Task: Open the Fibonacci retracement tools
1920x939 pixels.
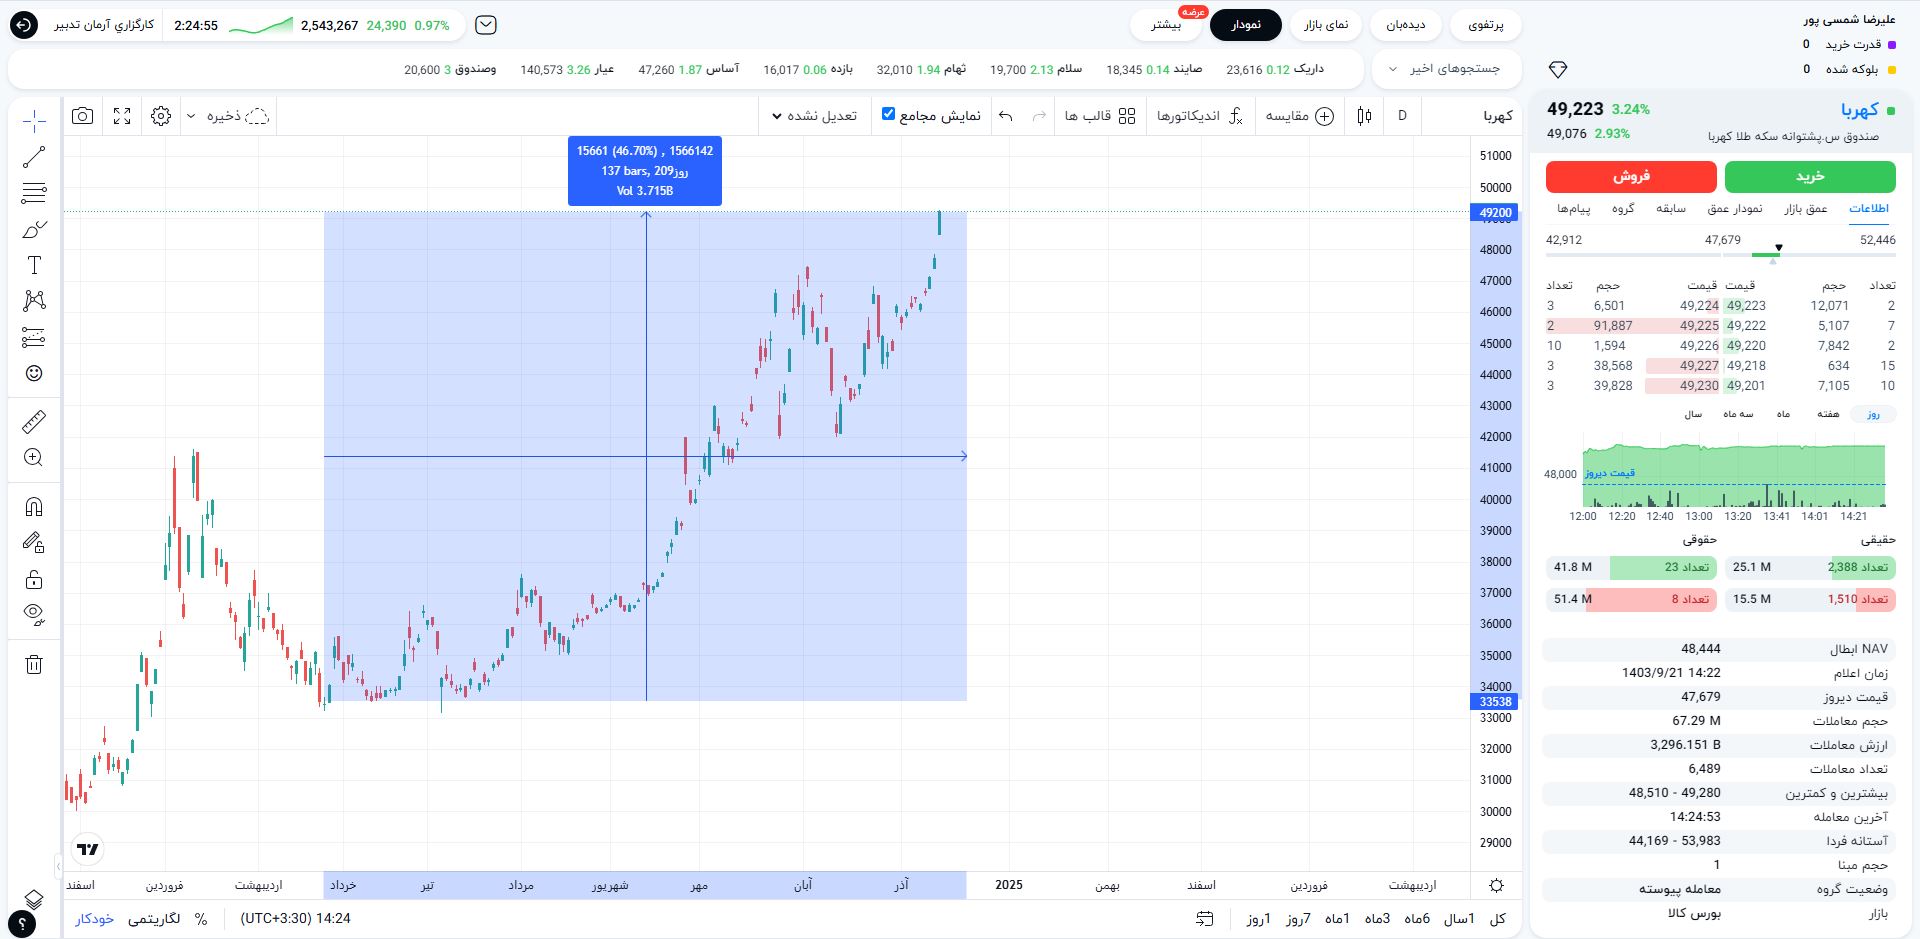Action: tap(34, 193)
